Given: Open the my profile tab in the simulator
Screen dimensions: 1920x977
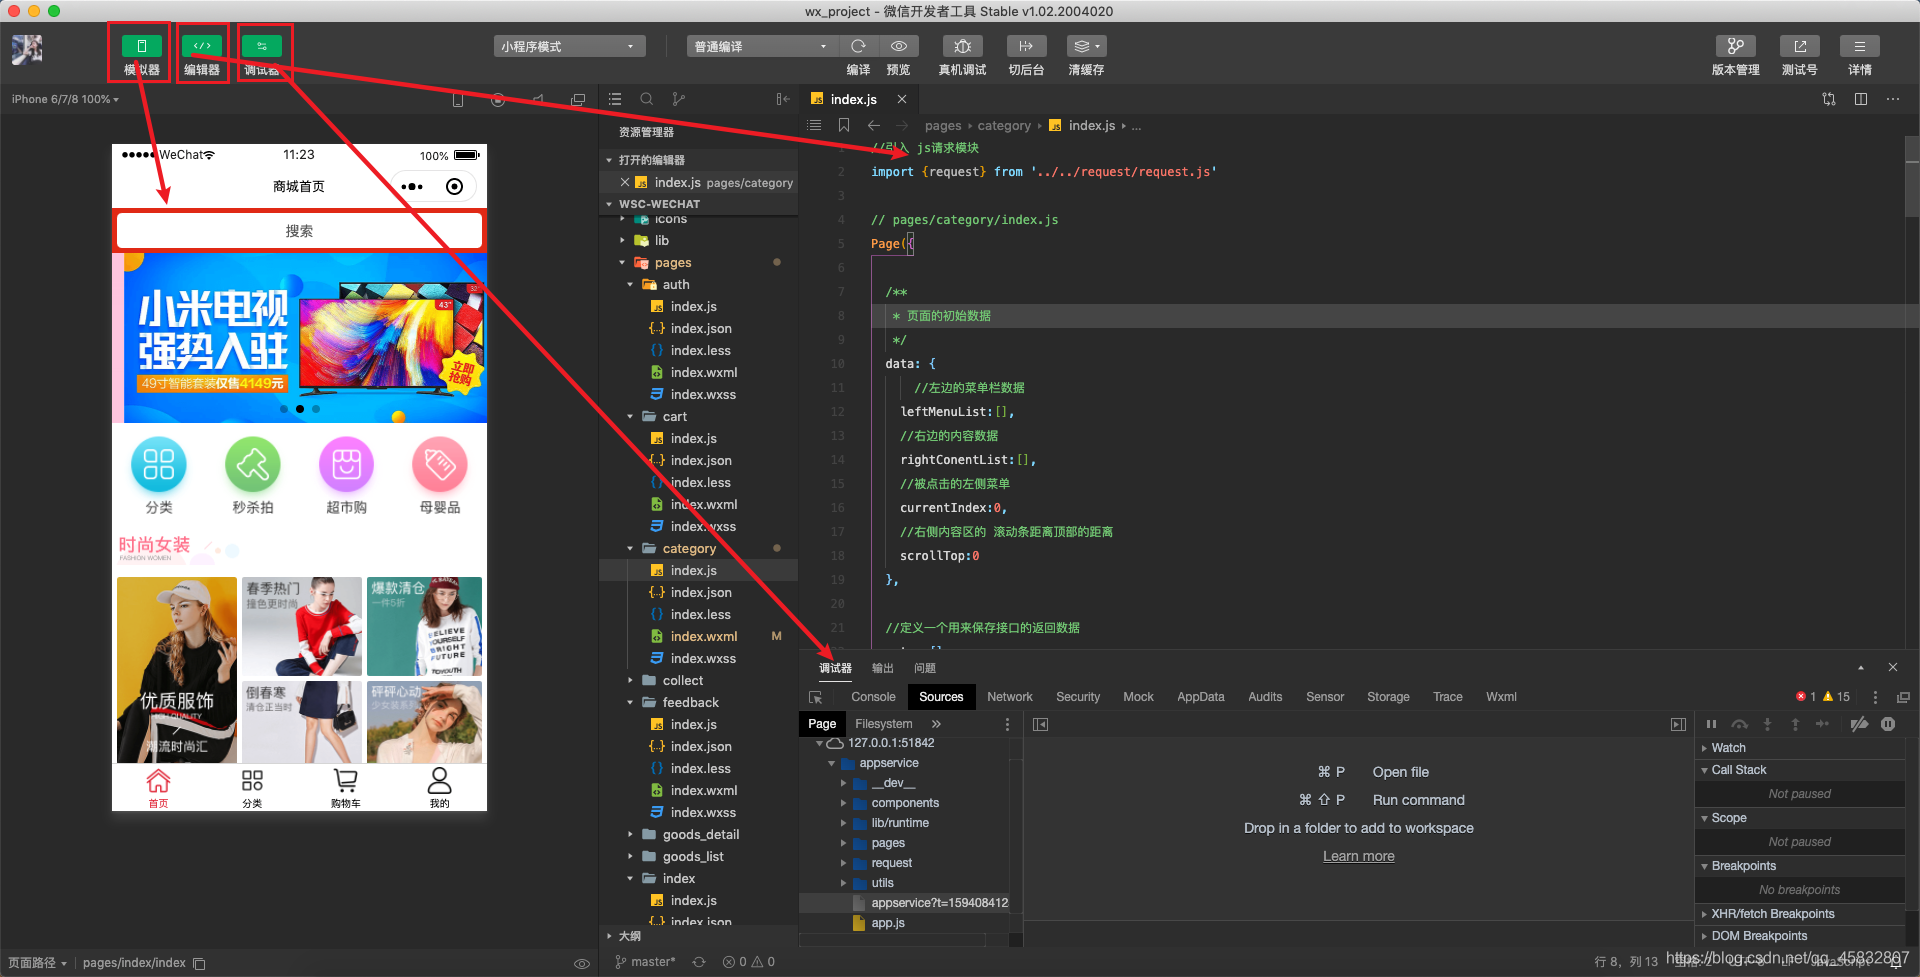Looking at the screenshot, I should coord(439,788).
